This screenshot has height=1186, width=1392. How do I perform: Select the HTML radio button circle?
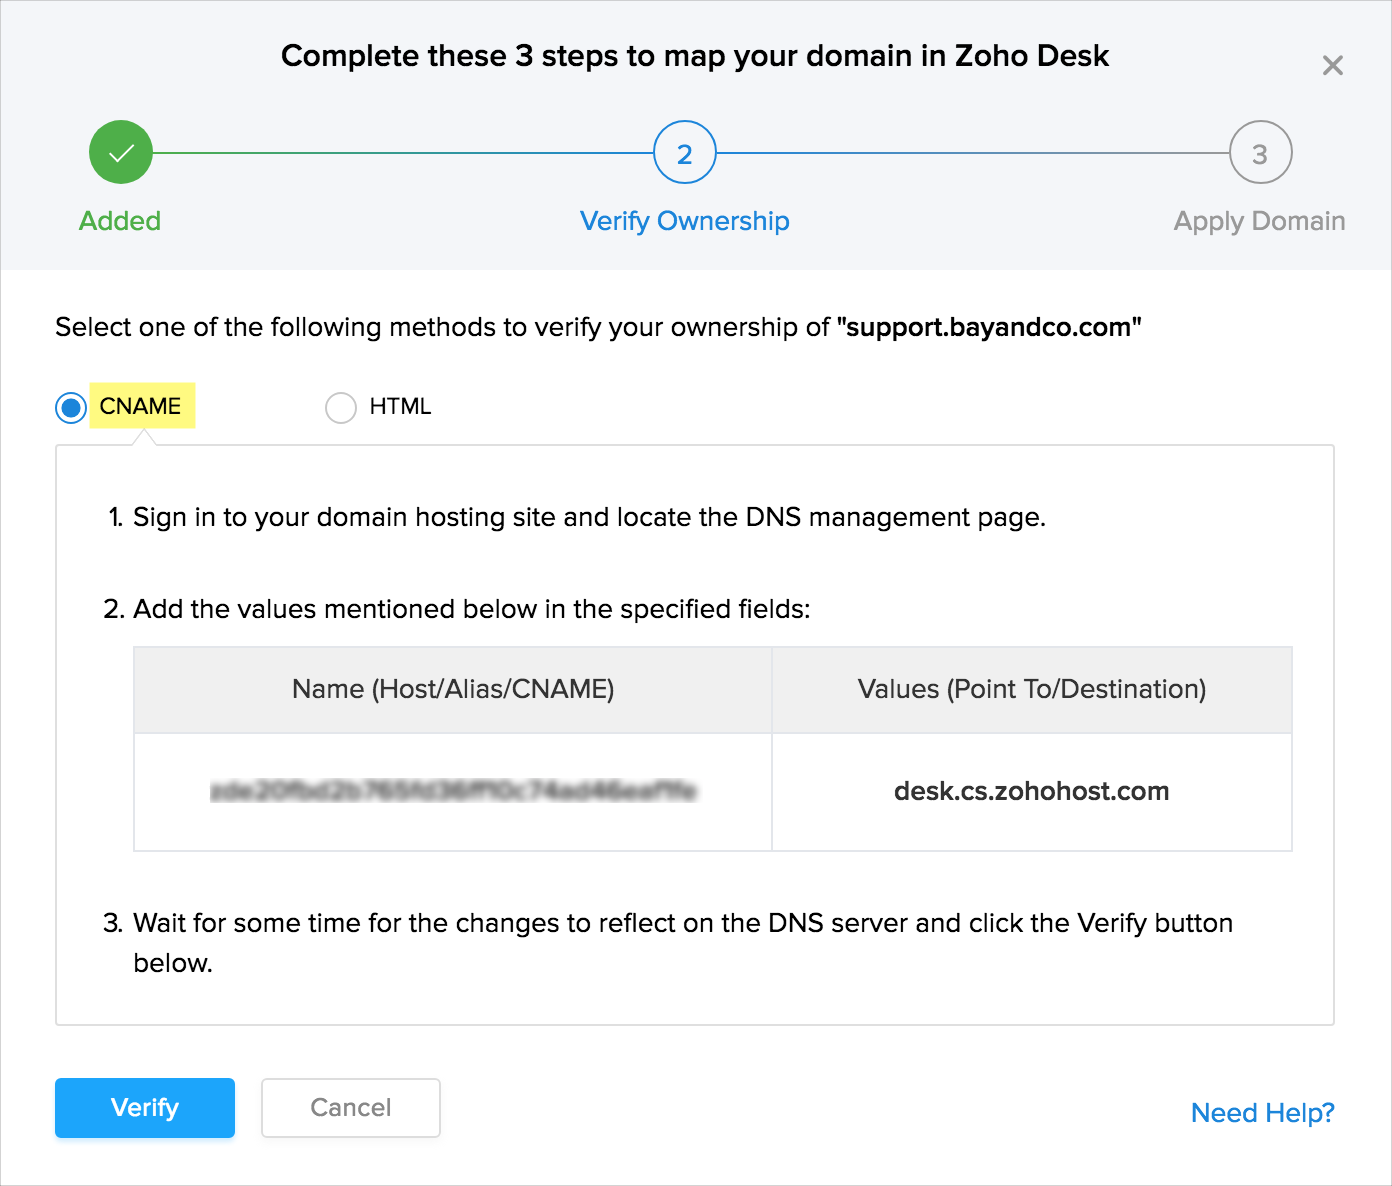pos(341,407)
